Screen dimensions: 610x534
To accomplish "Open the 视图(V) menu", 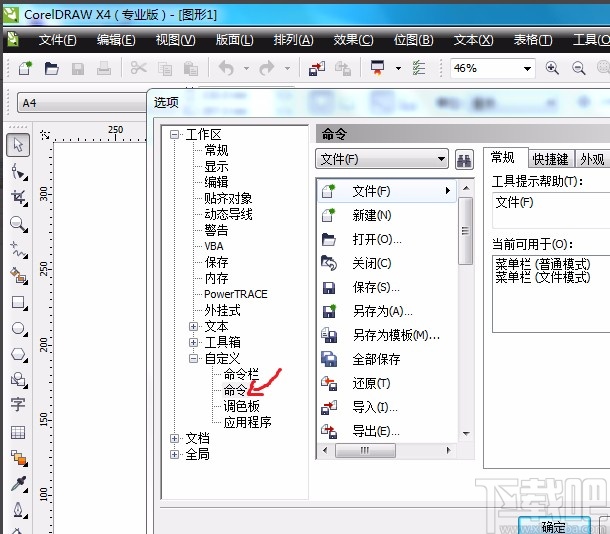I will tap(175, 40).
